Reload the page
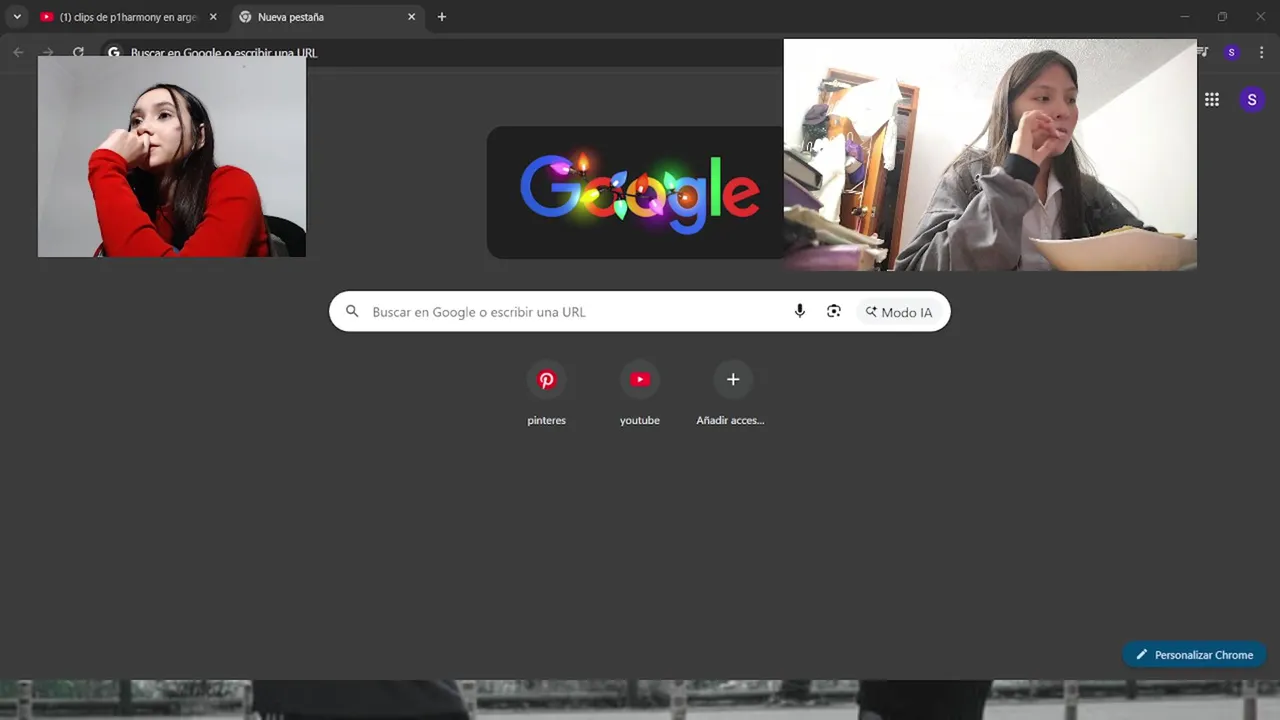This screenshot has width=1280, height=720. coord(78,52)
